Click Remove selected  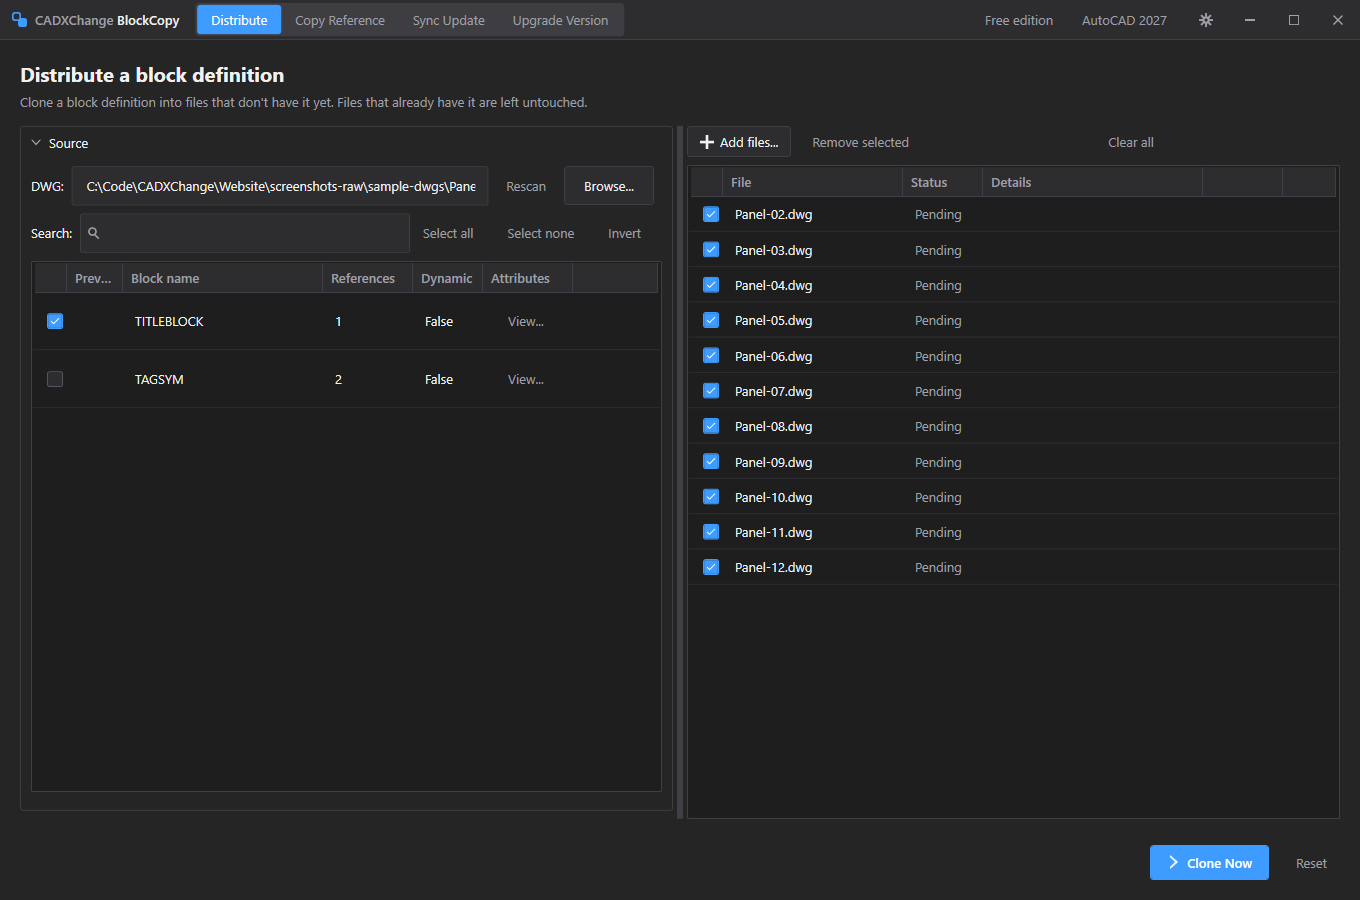(x=860, y=142)
